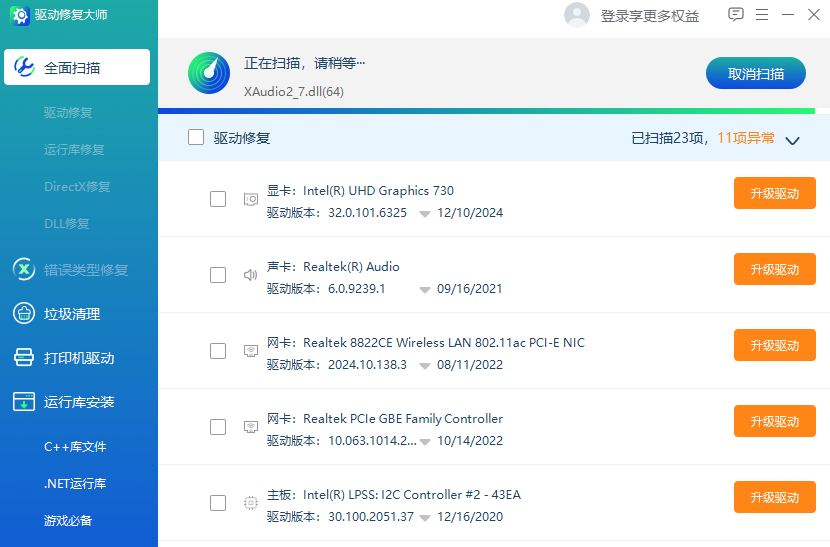Viewport: 830px width, 547px height.
Task: Click the speaker icon for Realtek Audio
Action: pyautogui.click(x=250, y=275)
